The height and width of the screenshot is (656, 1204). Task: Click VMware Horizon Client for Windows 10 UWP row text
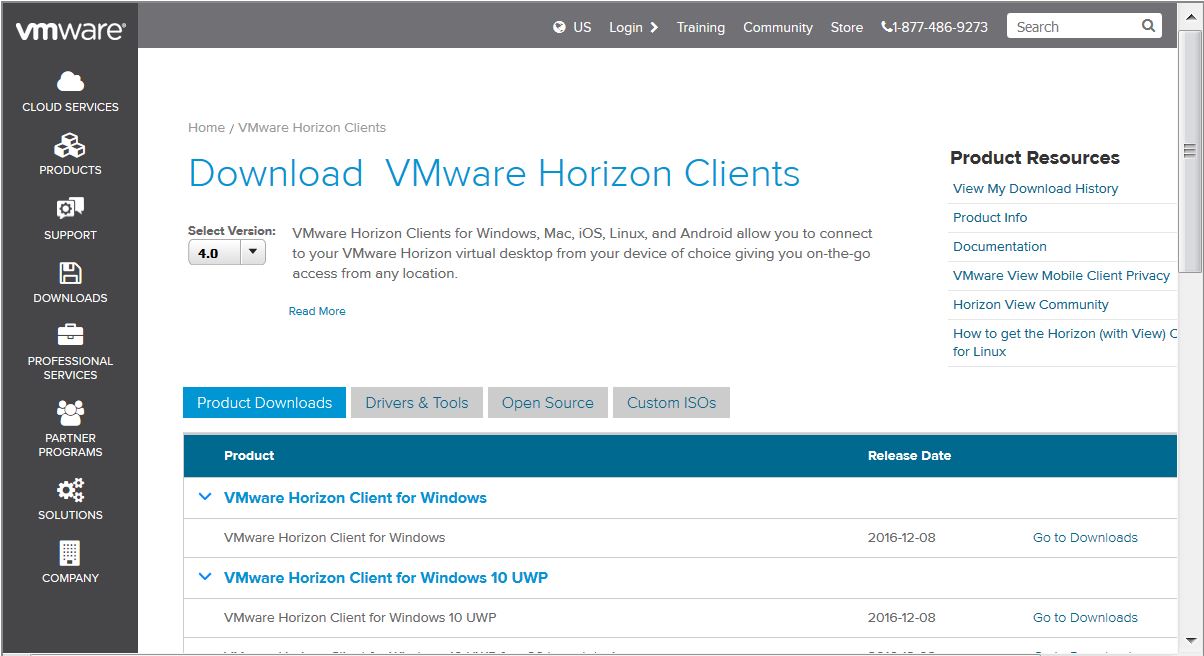(360, 617)
